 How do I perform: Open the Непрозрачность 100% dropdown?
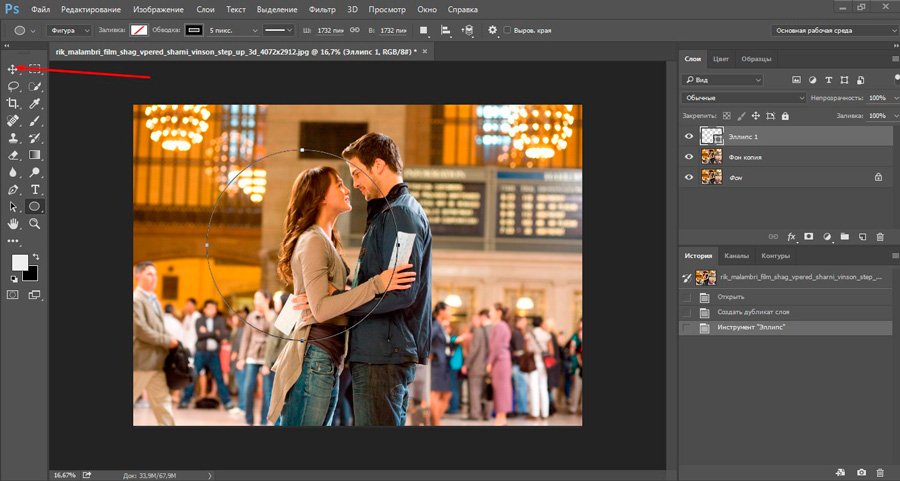click(896, 98)
